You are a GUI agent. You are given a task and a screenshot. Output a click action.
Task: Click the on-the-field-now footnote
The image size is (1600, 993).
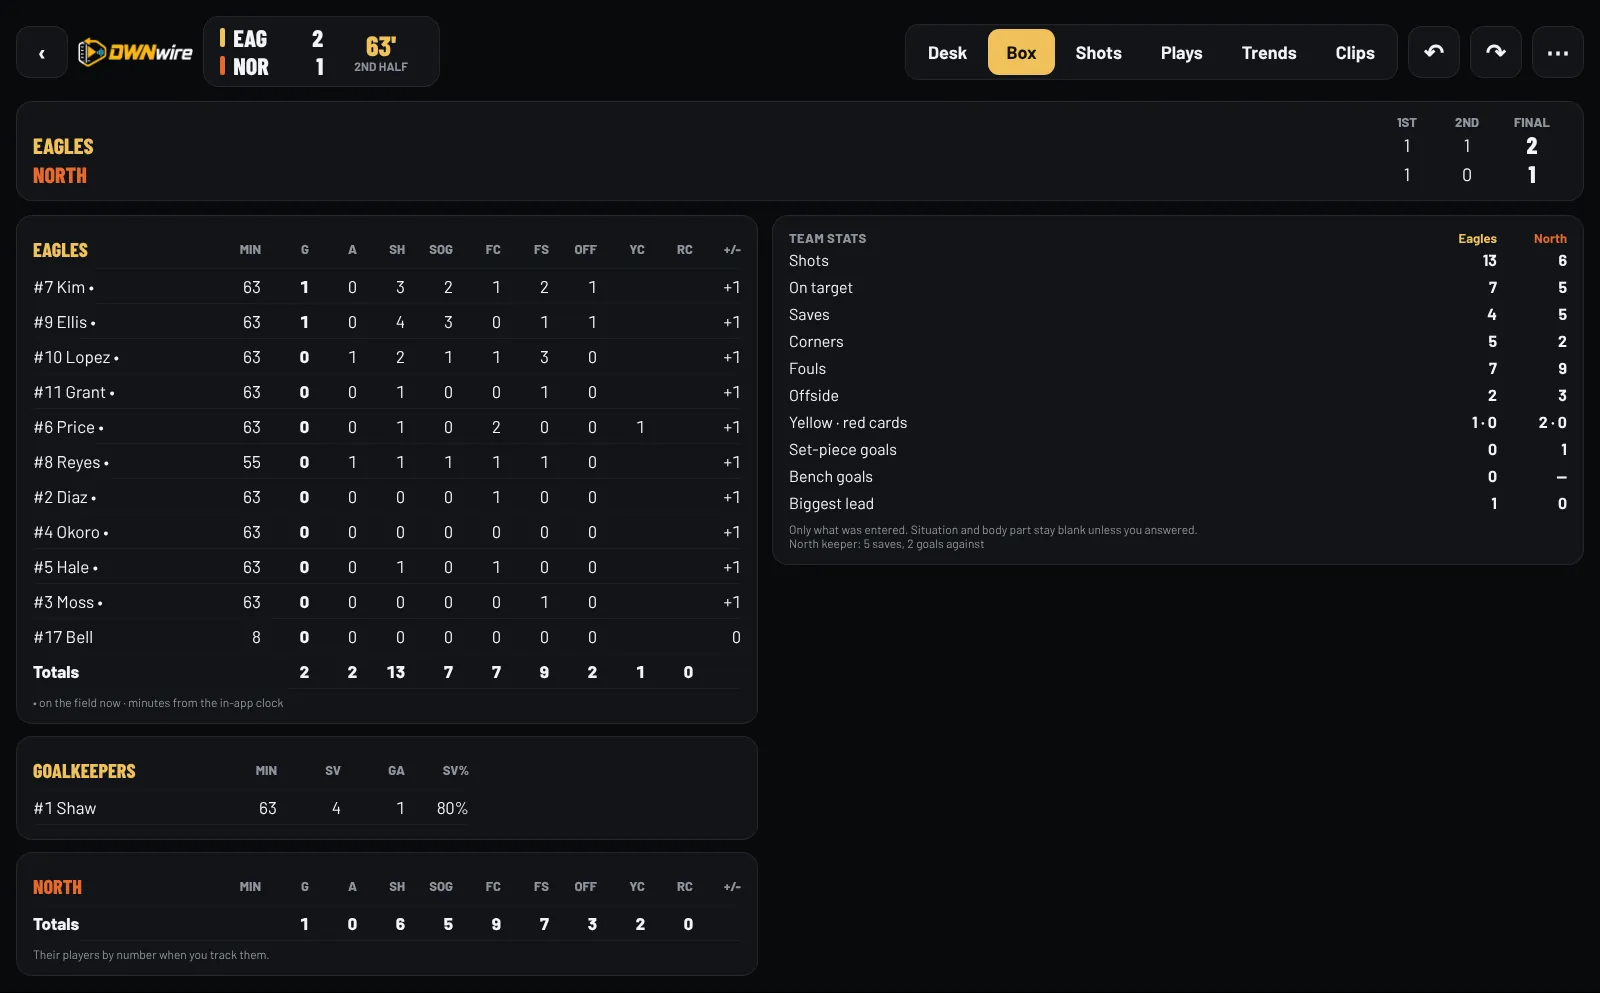[x=158, y=703]
